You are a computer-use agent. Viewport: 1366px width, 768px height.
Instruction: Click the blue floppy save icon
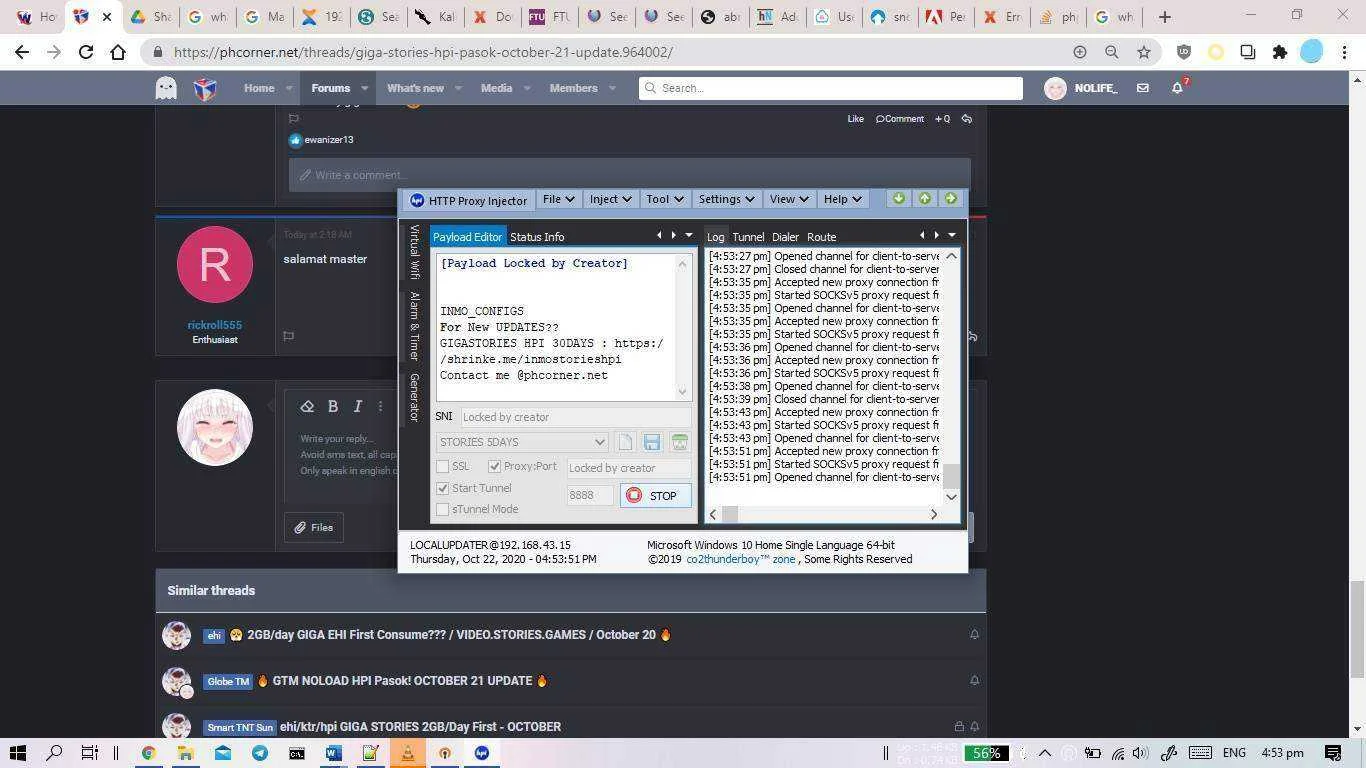coord(652,442)
